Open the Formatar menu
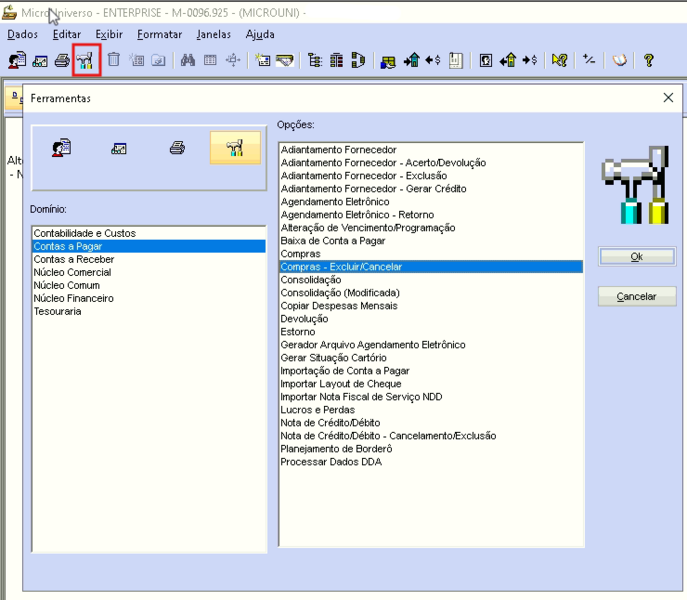This screenshot has height=600, width=687. click(159, 34)
